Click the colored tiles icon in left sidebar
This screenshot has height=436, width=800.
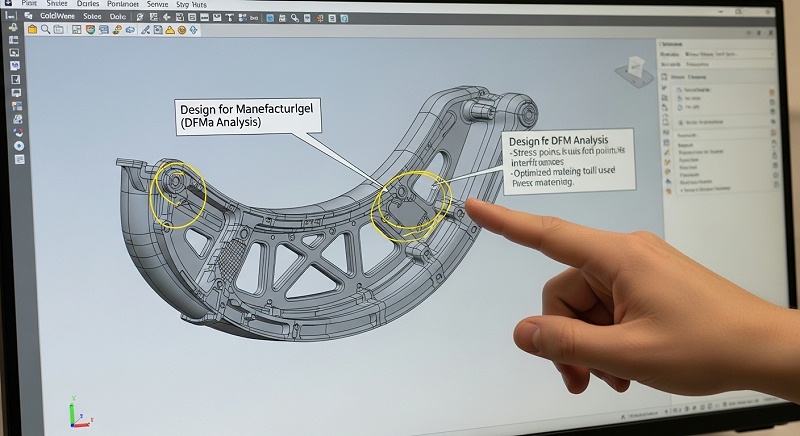click(17, 106)
